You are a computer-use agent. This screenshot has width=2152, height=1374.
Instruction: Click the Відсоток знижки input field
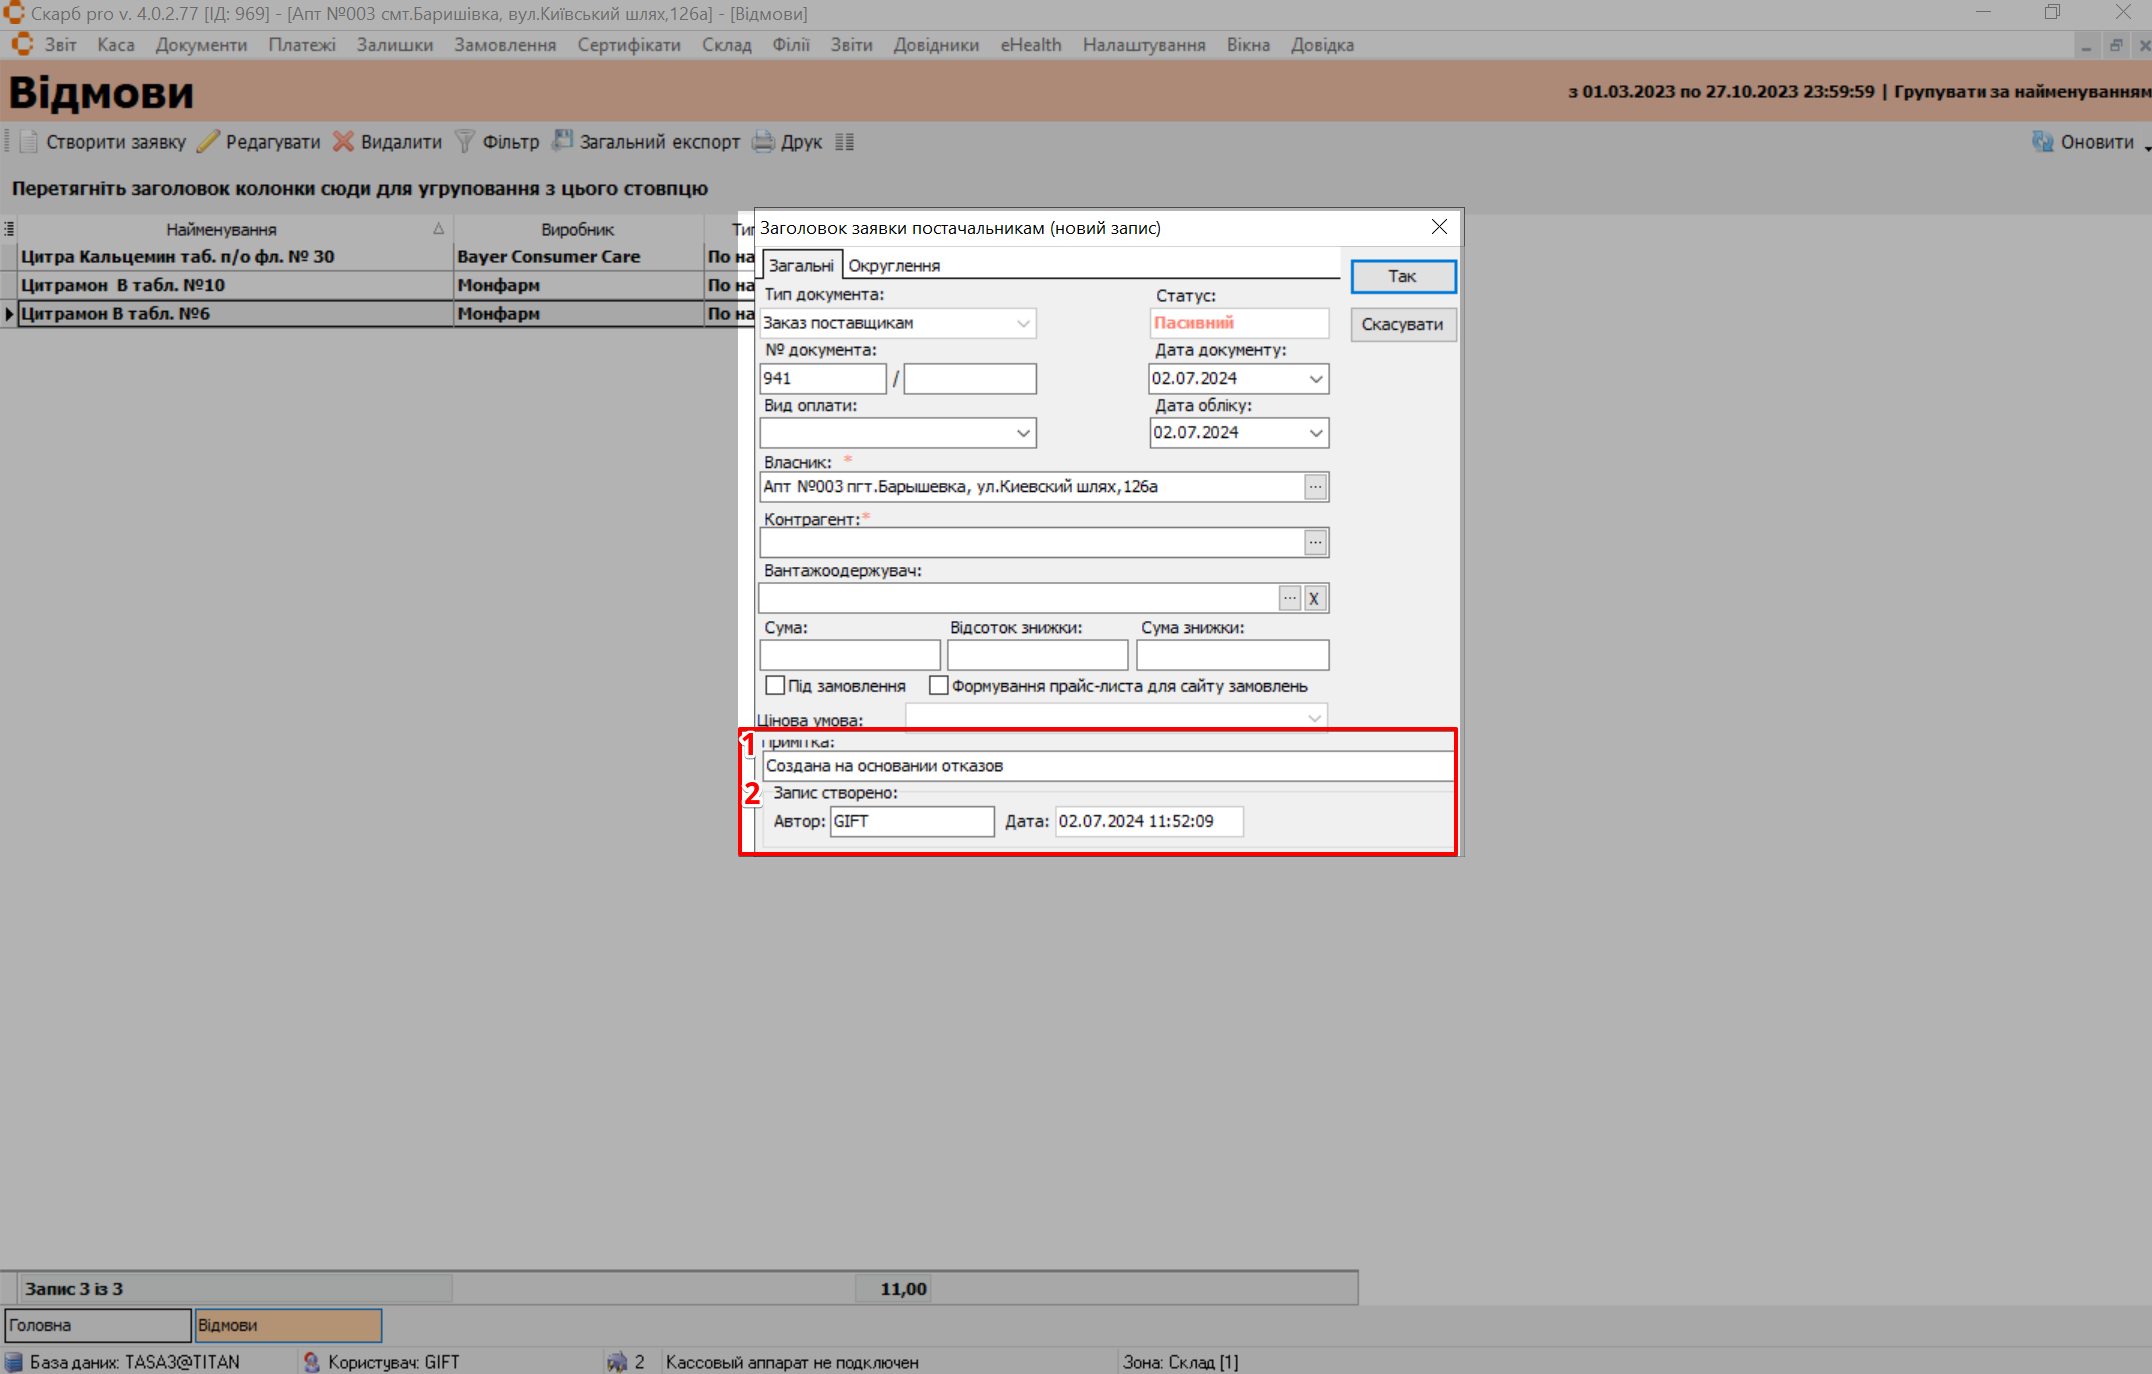click(x=1037, y=656)
